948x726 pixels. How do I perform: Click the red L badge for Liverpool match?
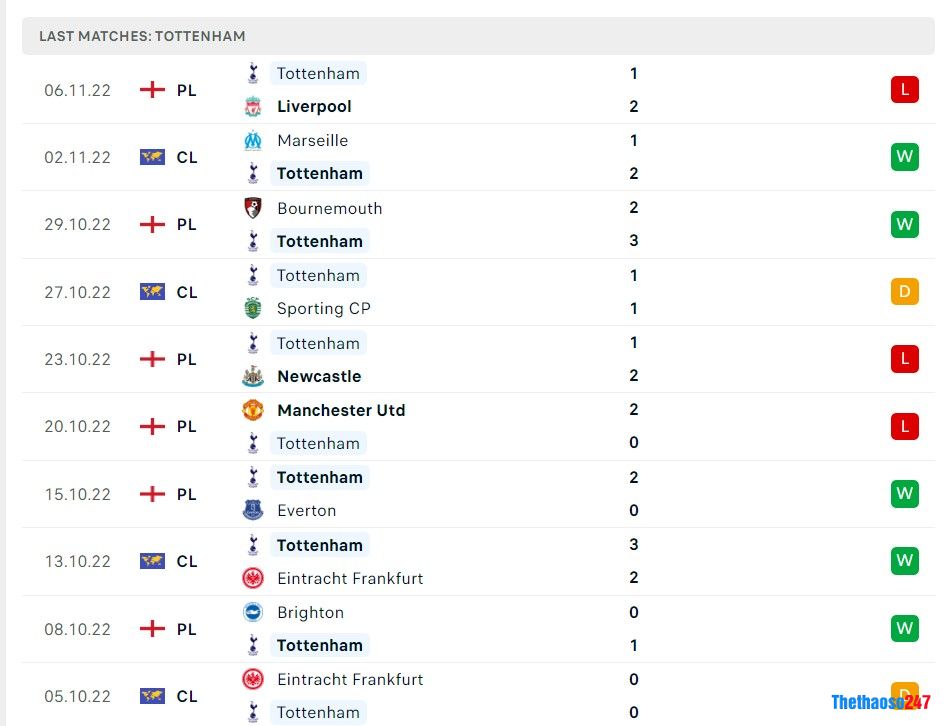(904, 89)
